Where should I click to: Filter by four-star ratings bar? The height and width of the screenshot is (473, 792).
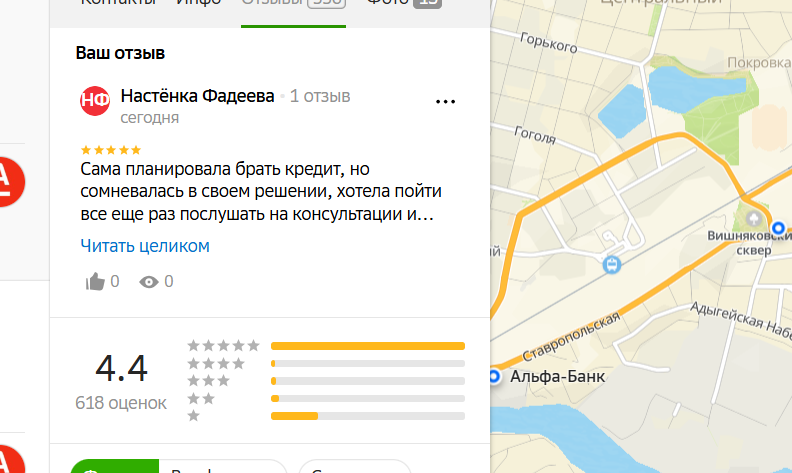point(368,363)
